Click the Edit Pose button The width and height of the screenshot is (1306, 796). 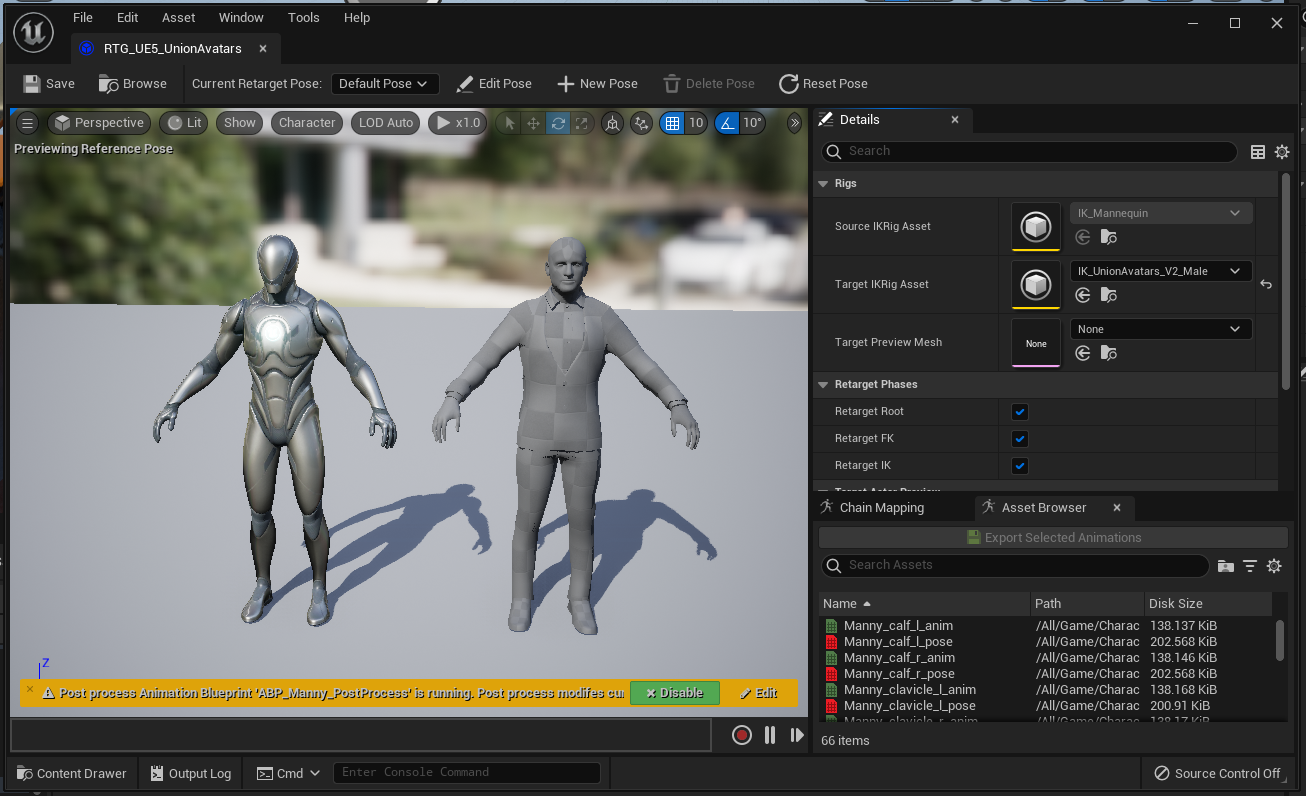(493, 84)
